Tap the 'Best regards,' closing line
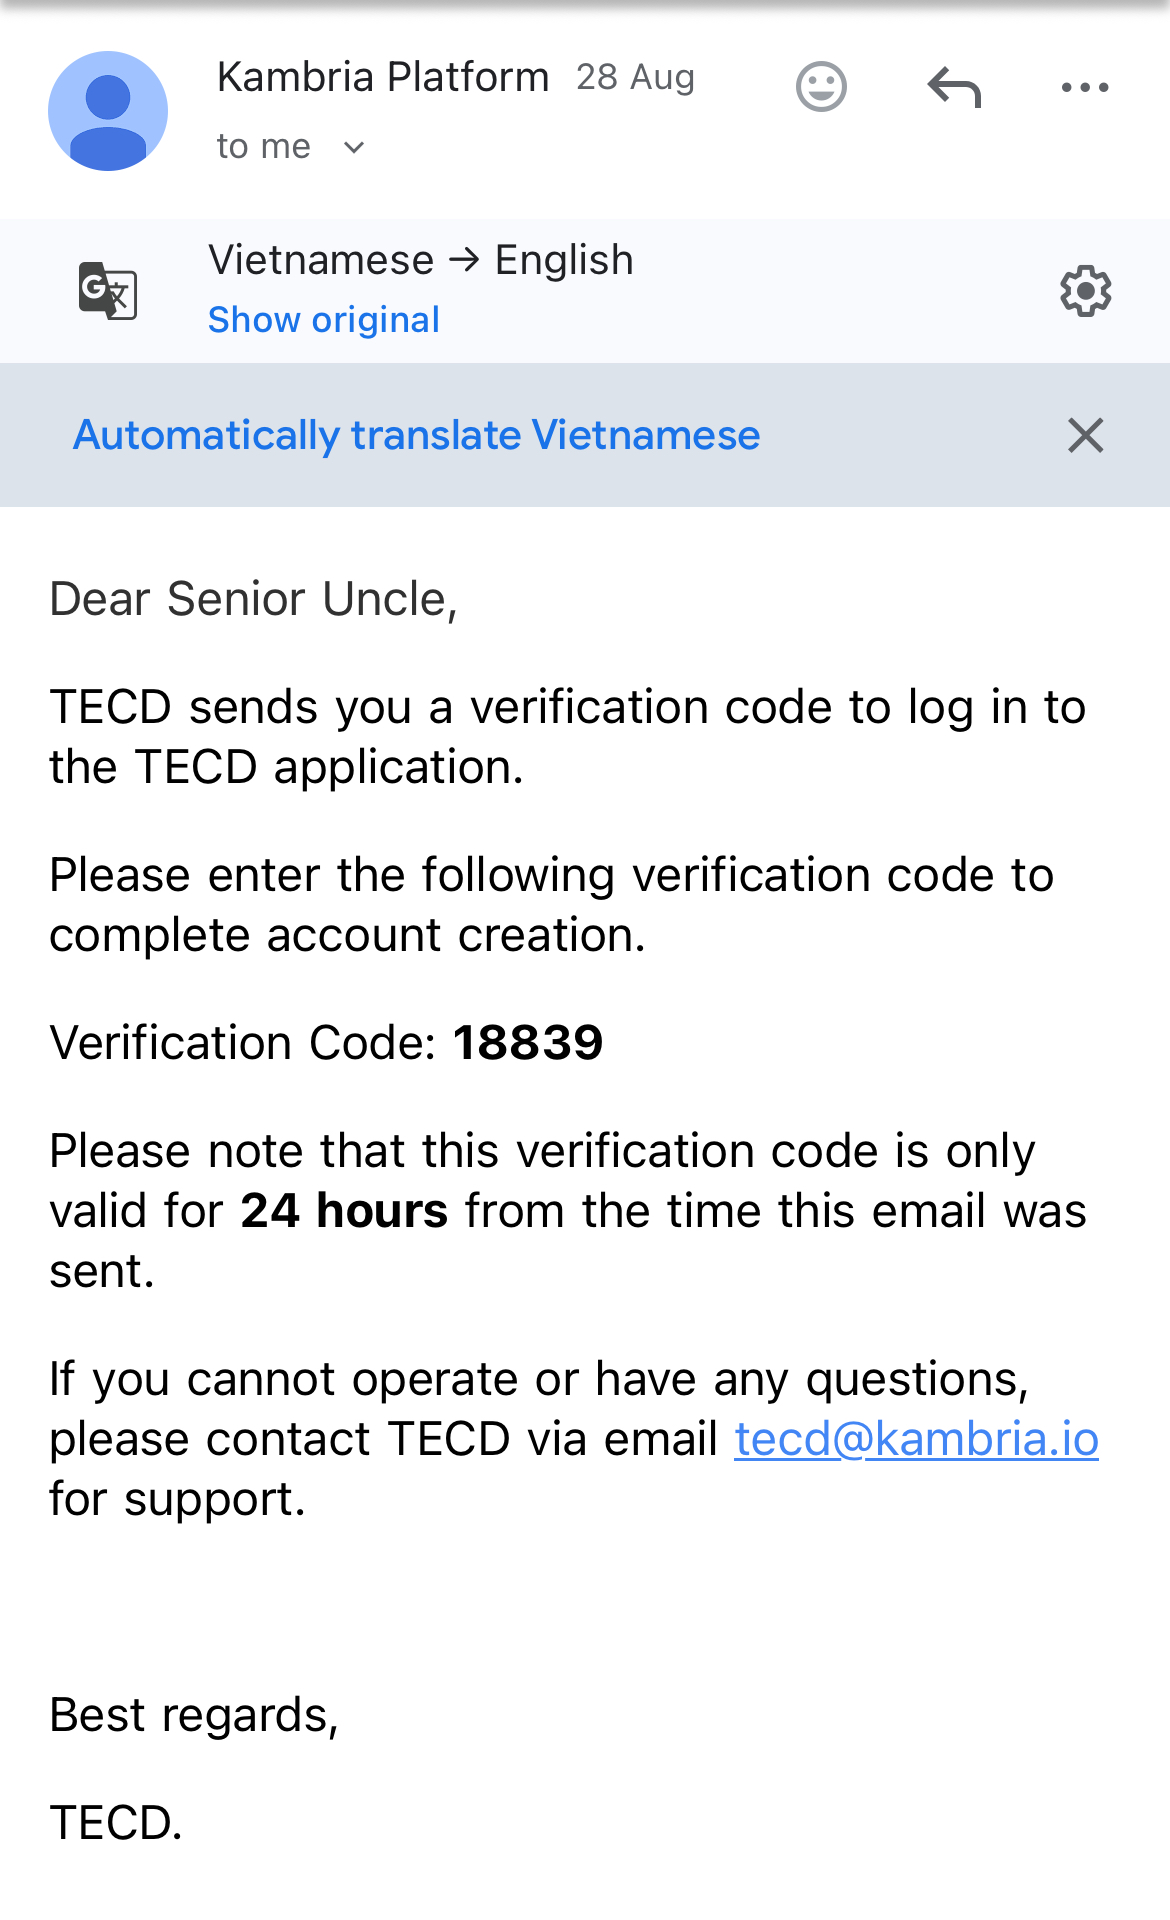The width and height of the screenshot is (1170, 1920). 194,1715
